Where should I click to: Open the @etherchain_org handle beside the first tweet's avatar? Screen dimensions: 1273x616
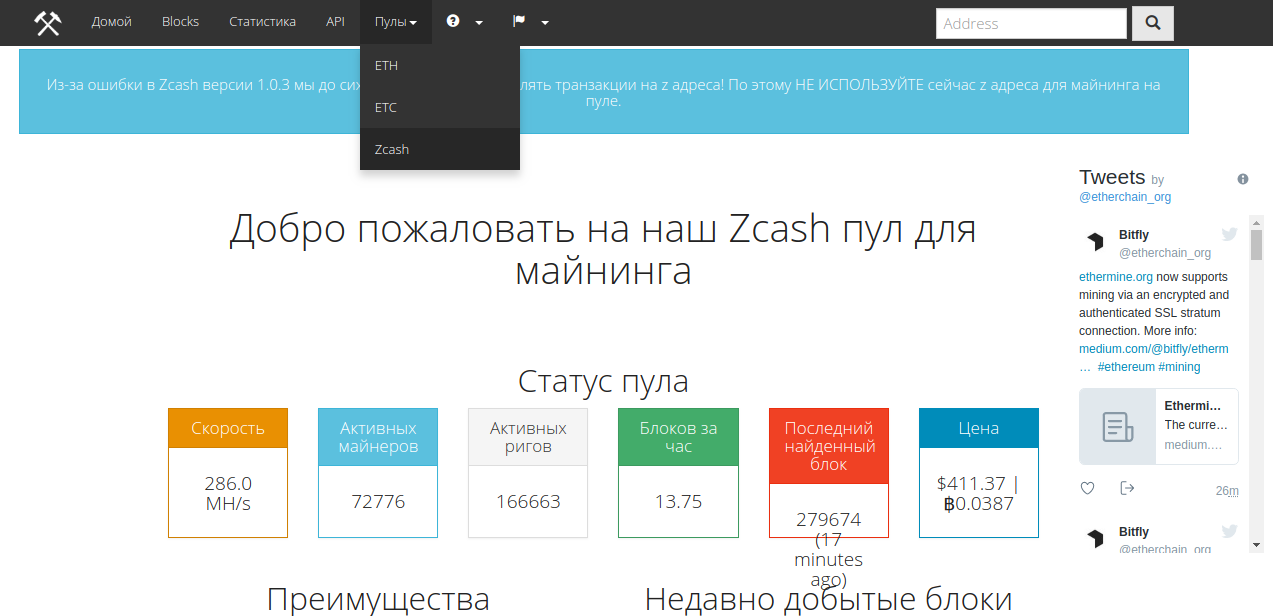[x=1165, y=253]
